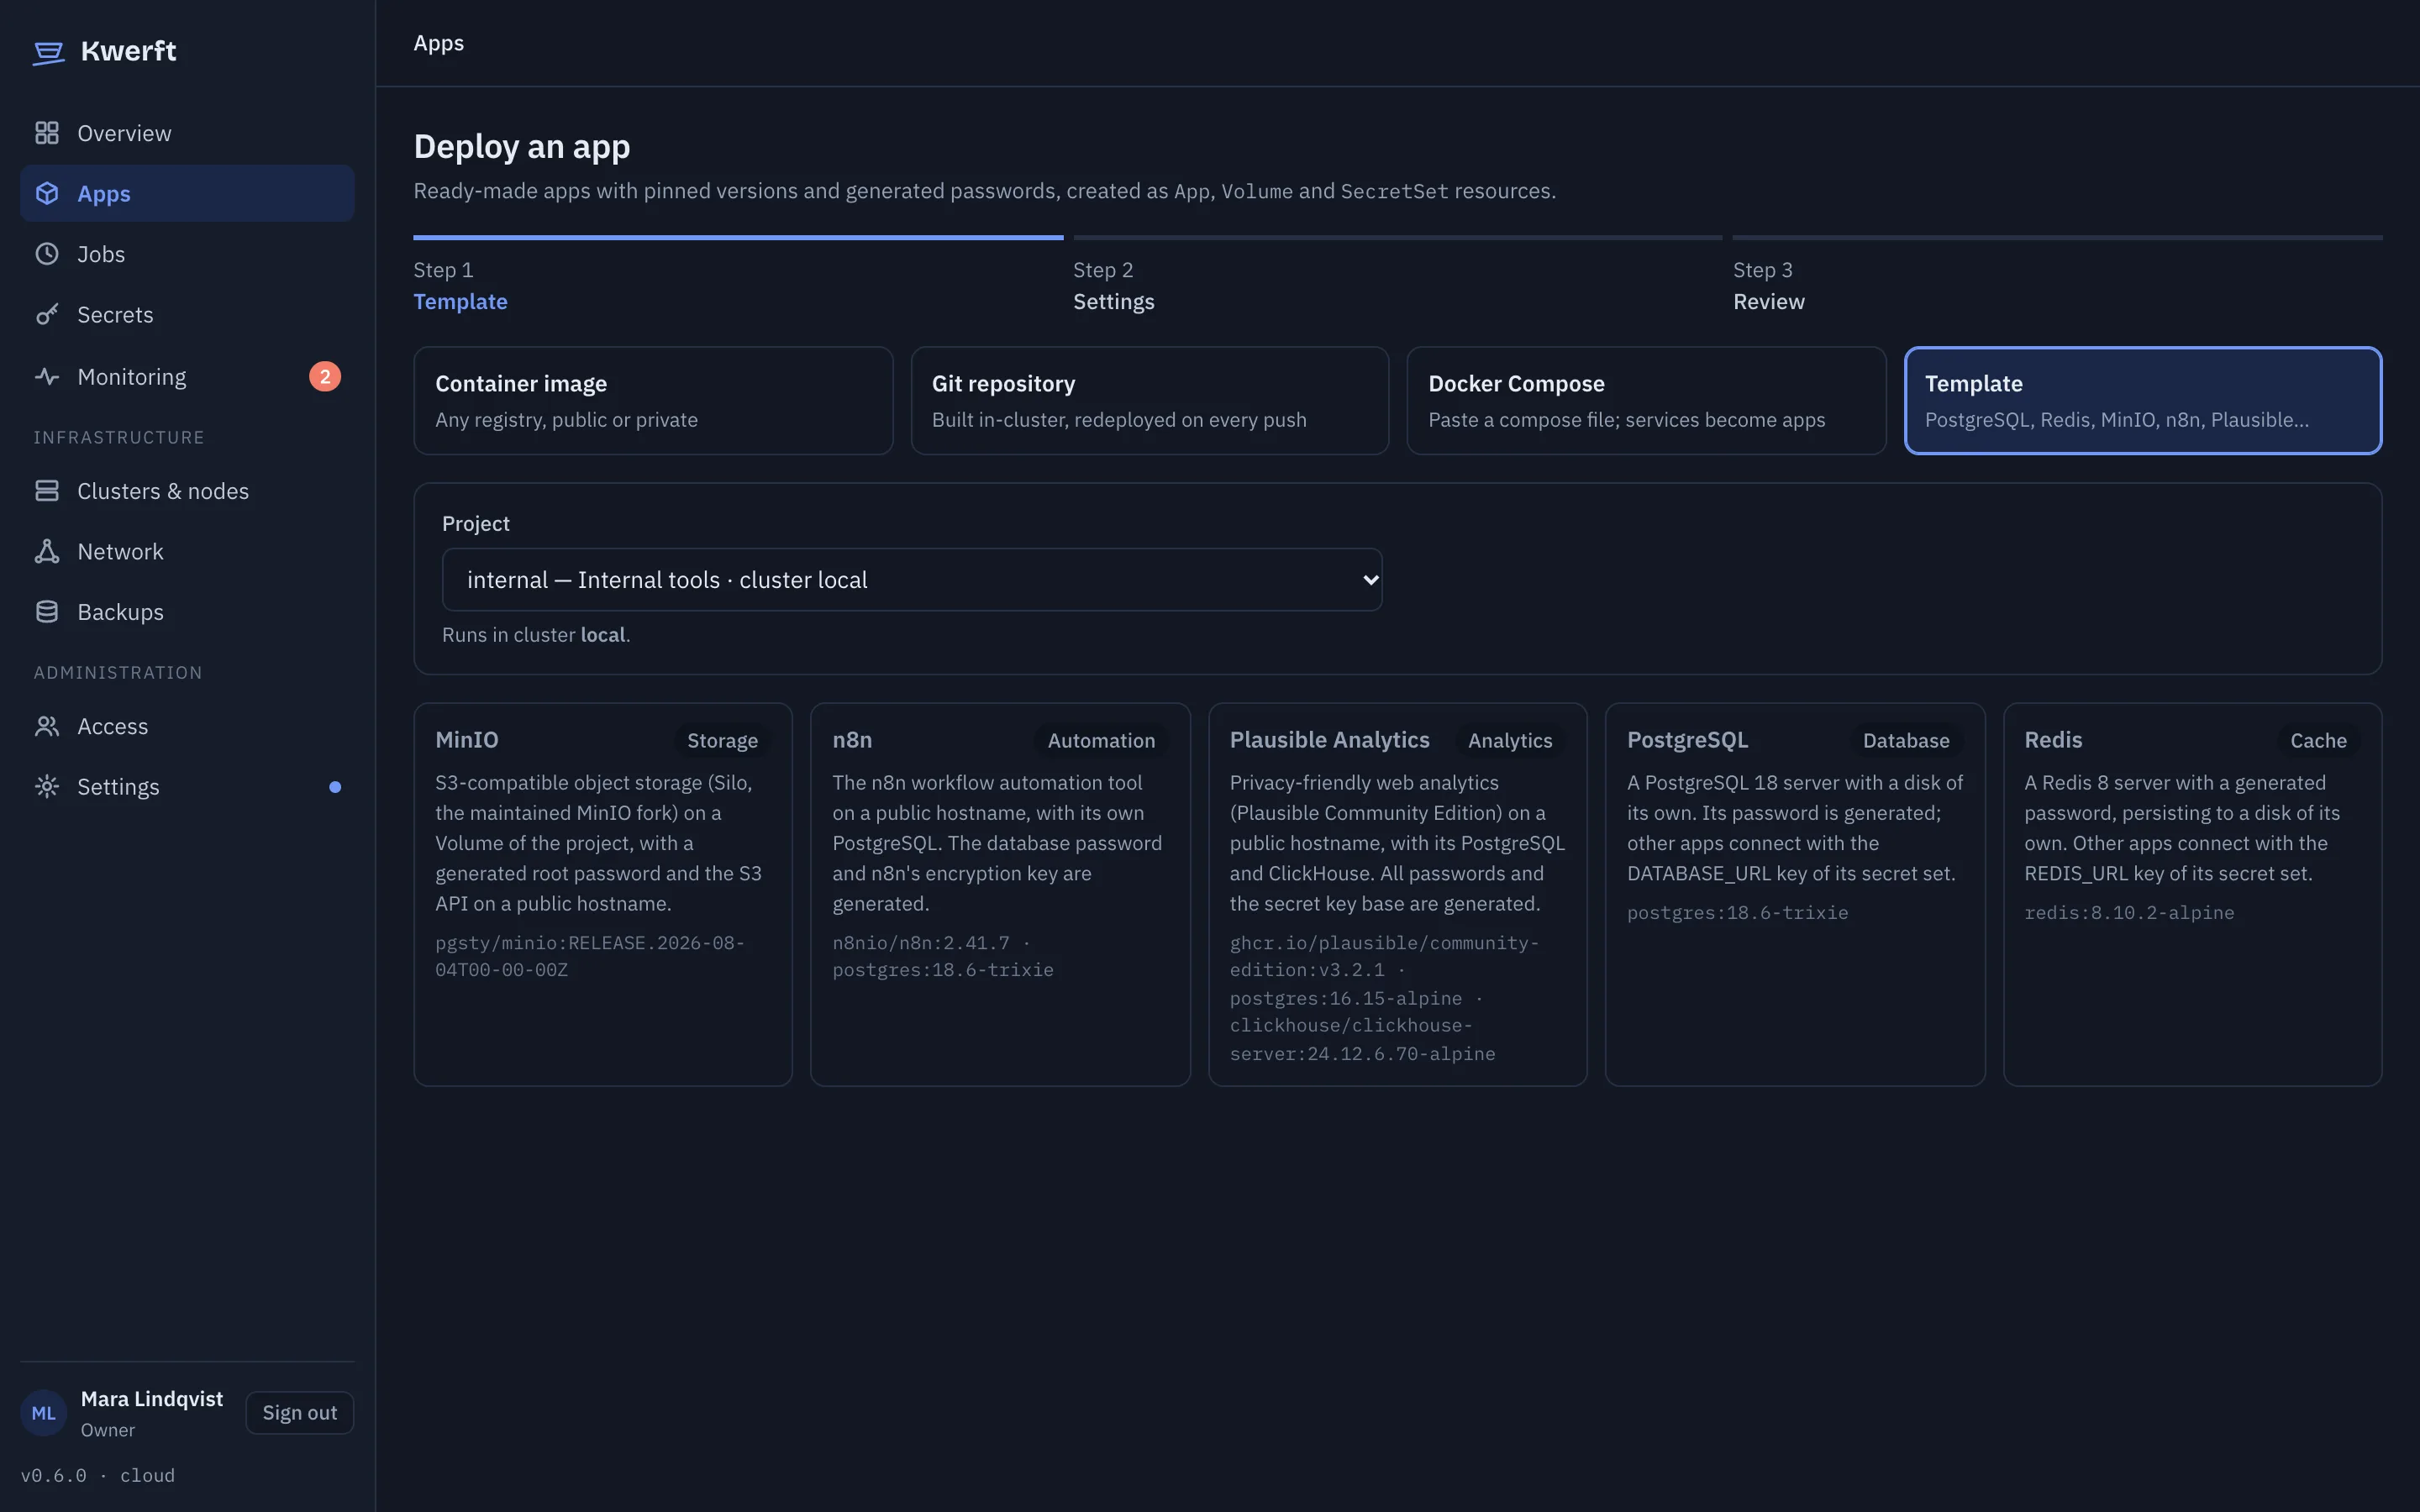The width and height of the screenshot is (2420, 1512).
Task: Click the n8nio/n8n:2.41.7 image text
Action: tap(921, 943)
